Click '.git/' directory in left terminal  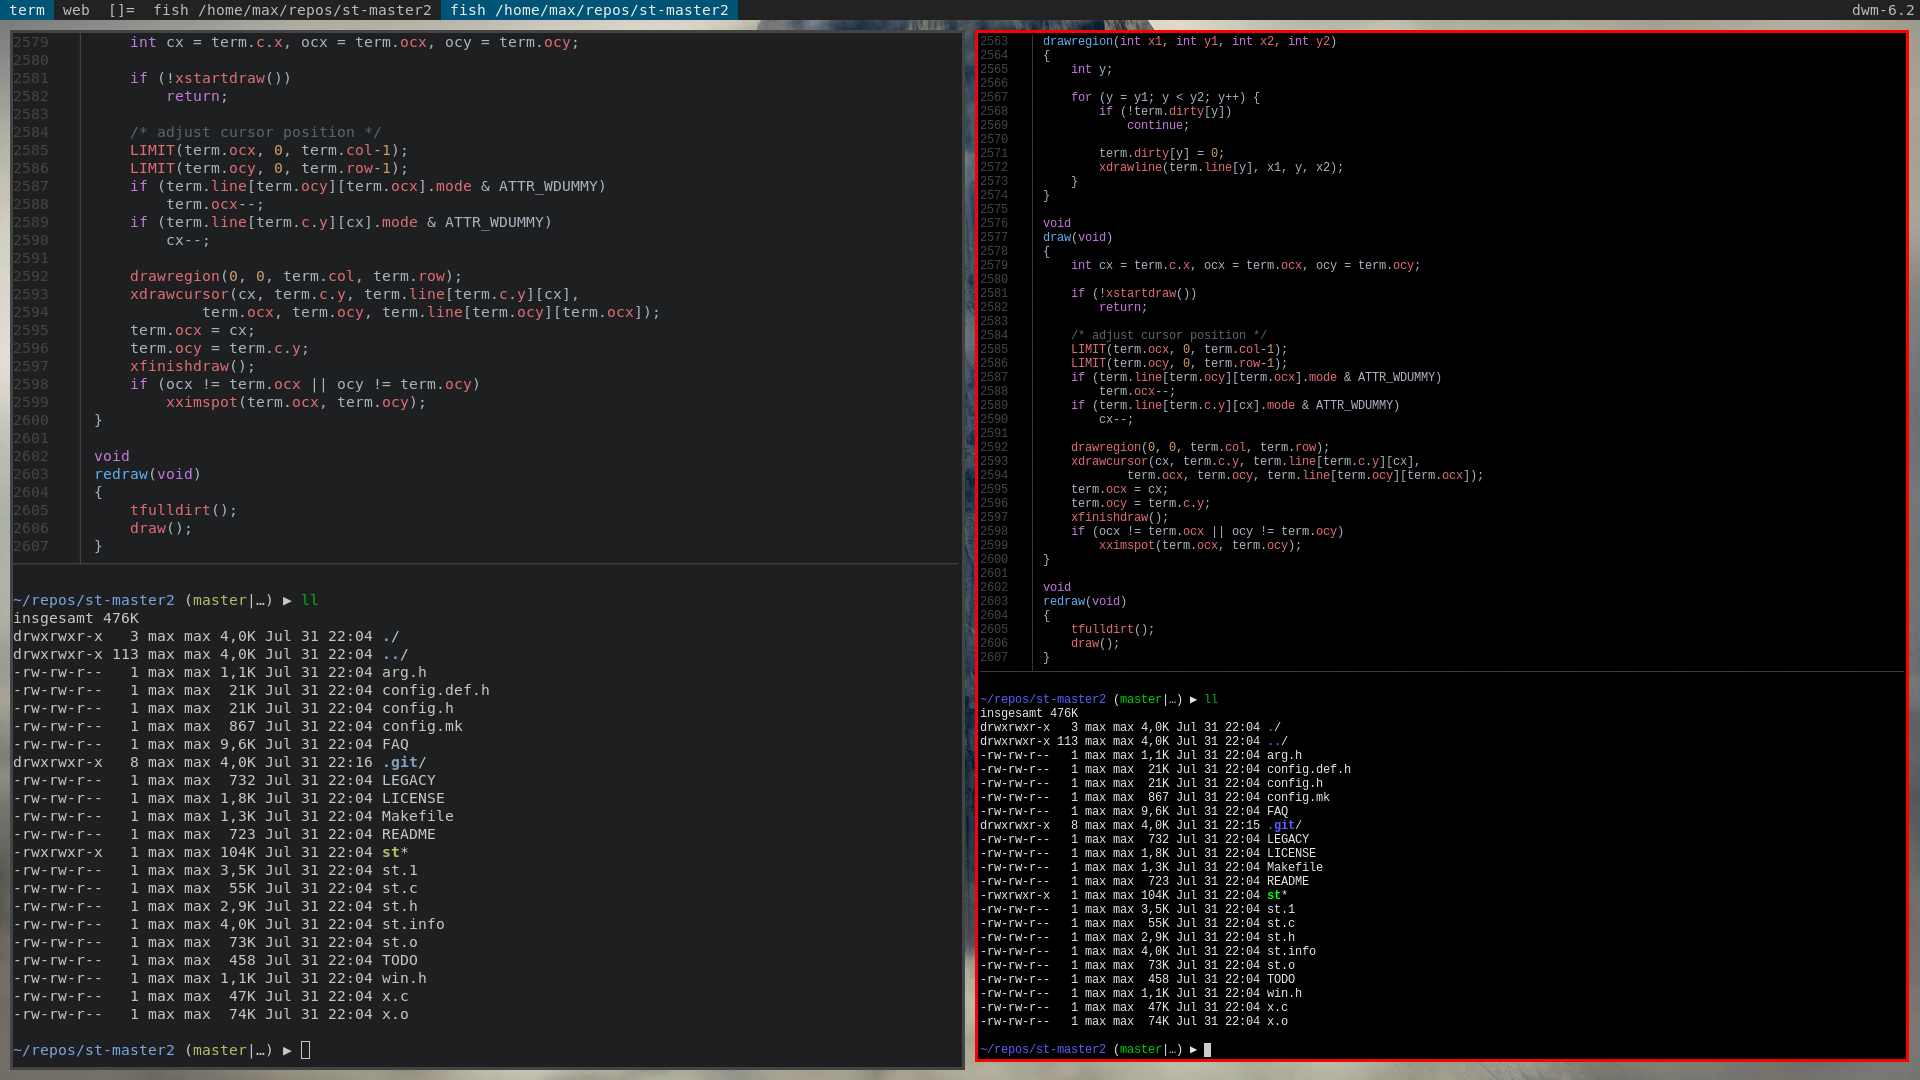404,762
